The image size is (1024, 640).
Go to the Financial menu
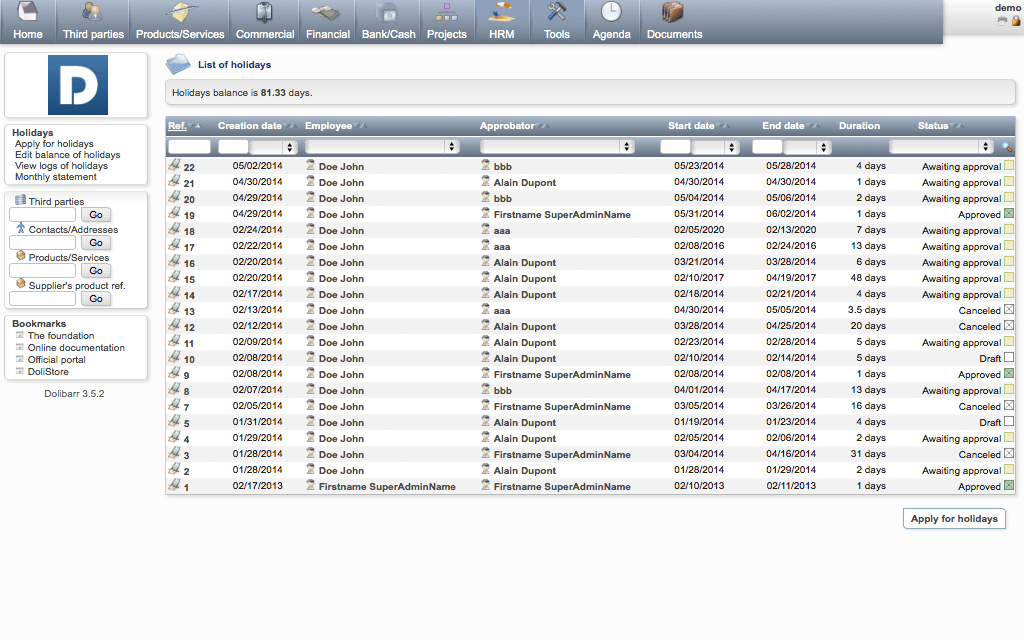point(328,22)
